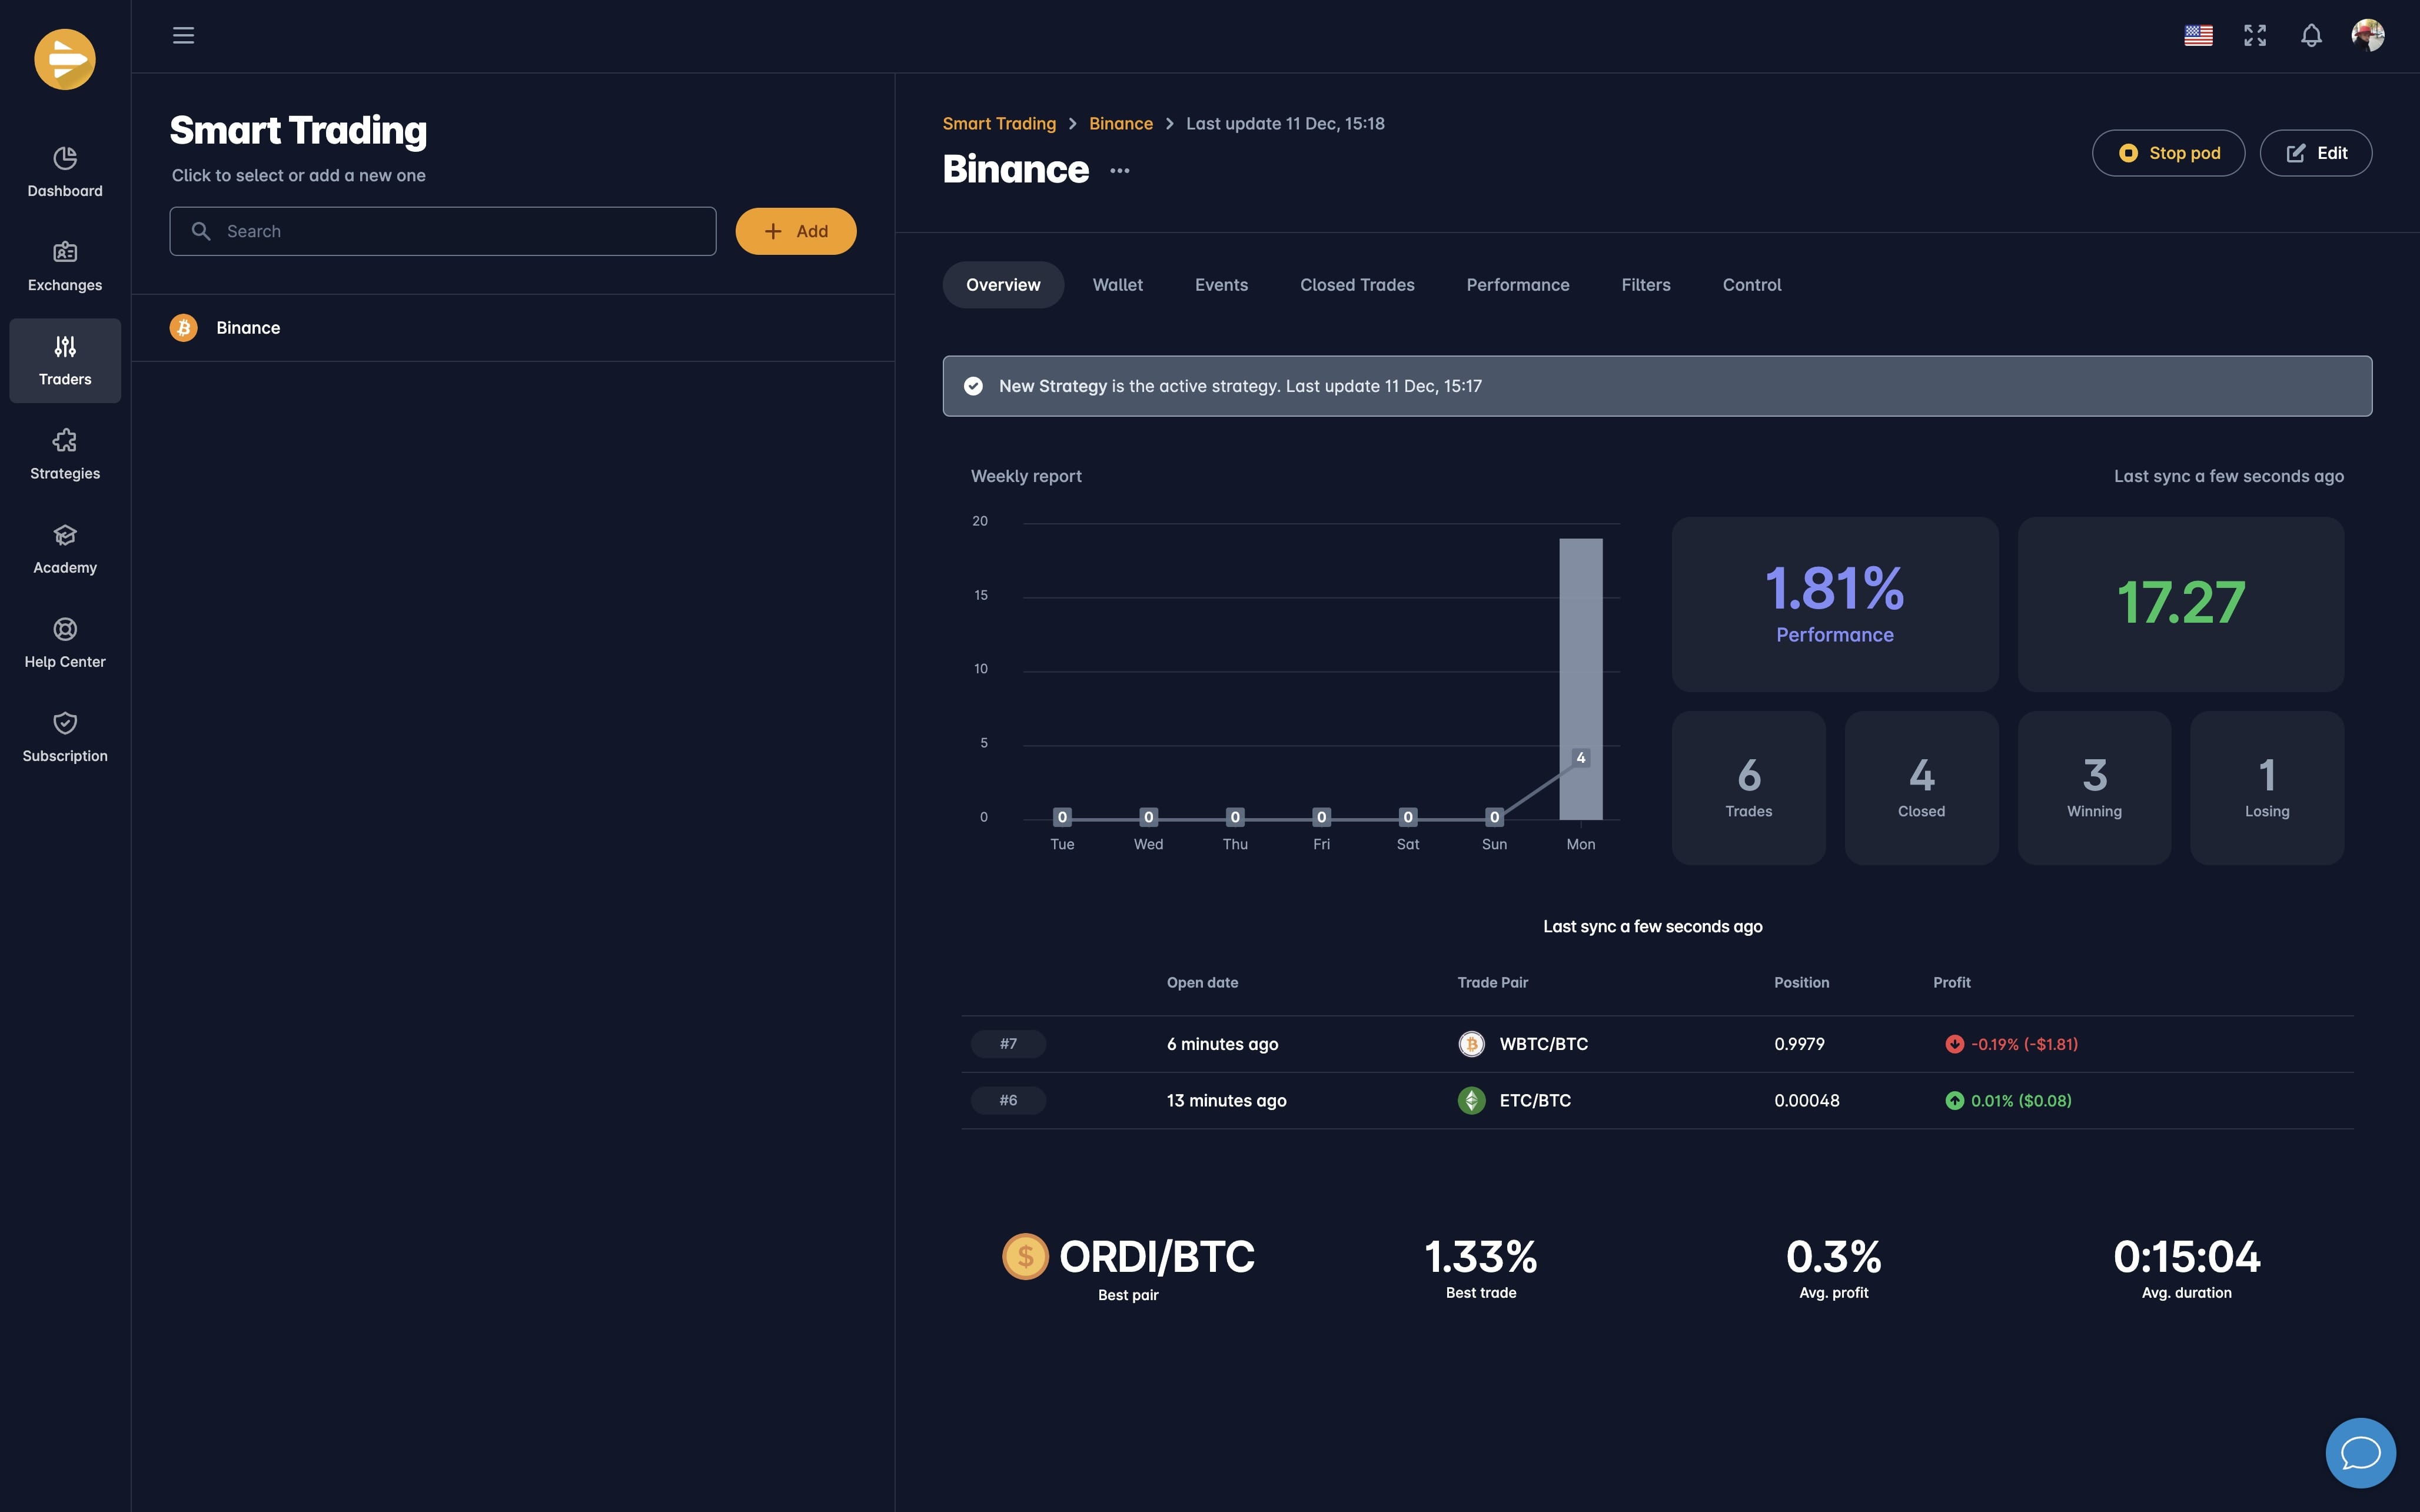Screen dimensions: 2420x1512
Task: Click the 6 Trades card
Action: 1749,788
